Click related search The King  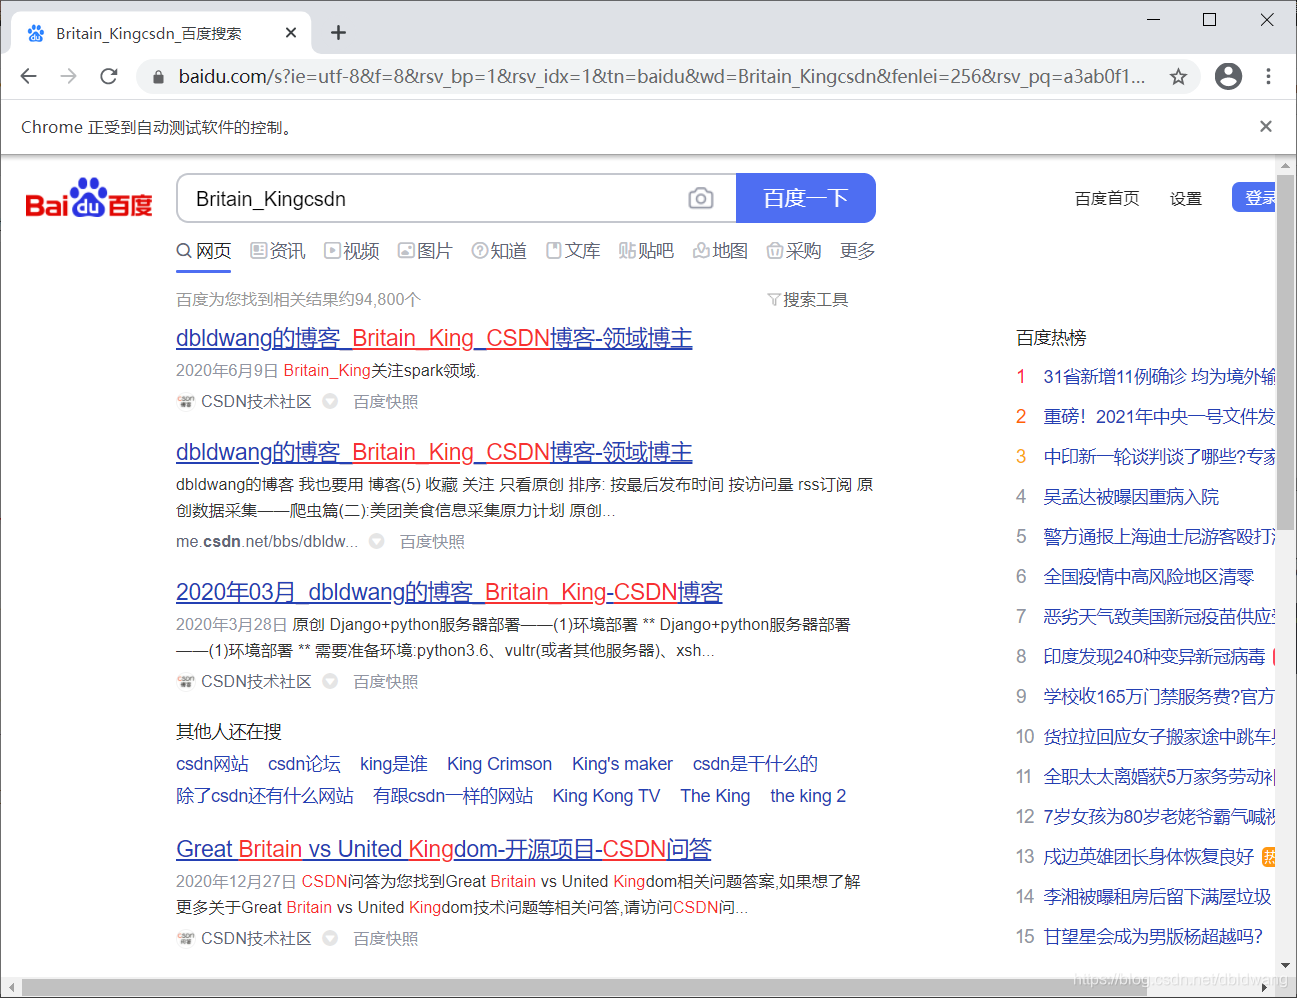pos(715,796)
